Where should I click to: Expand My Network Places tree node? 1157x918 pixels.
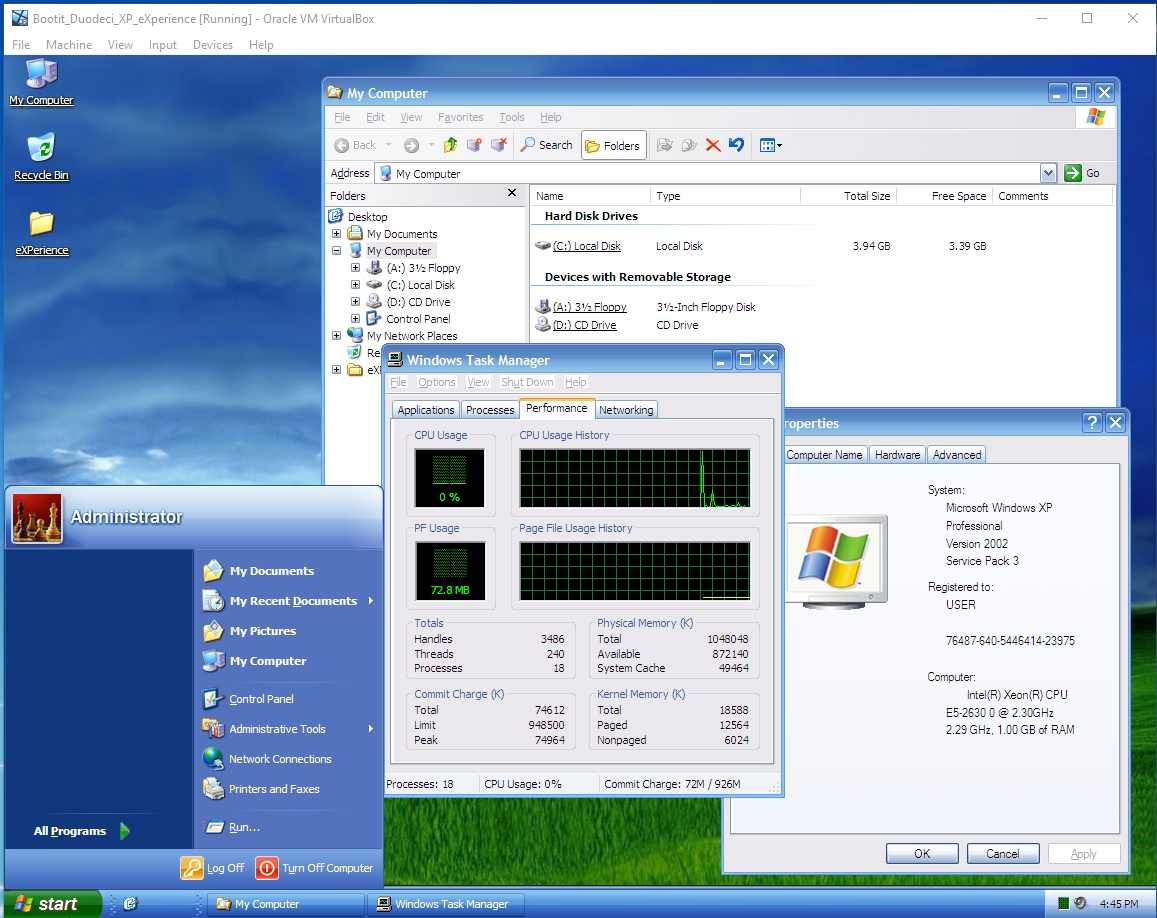click(336, 336)
